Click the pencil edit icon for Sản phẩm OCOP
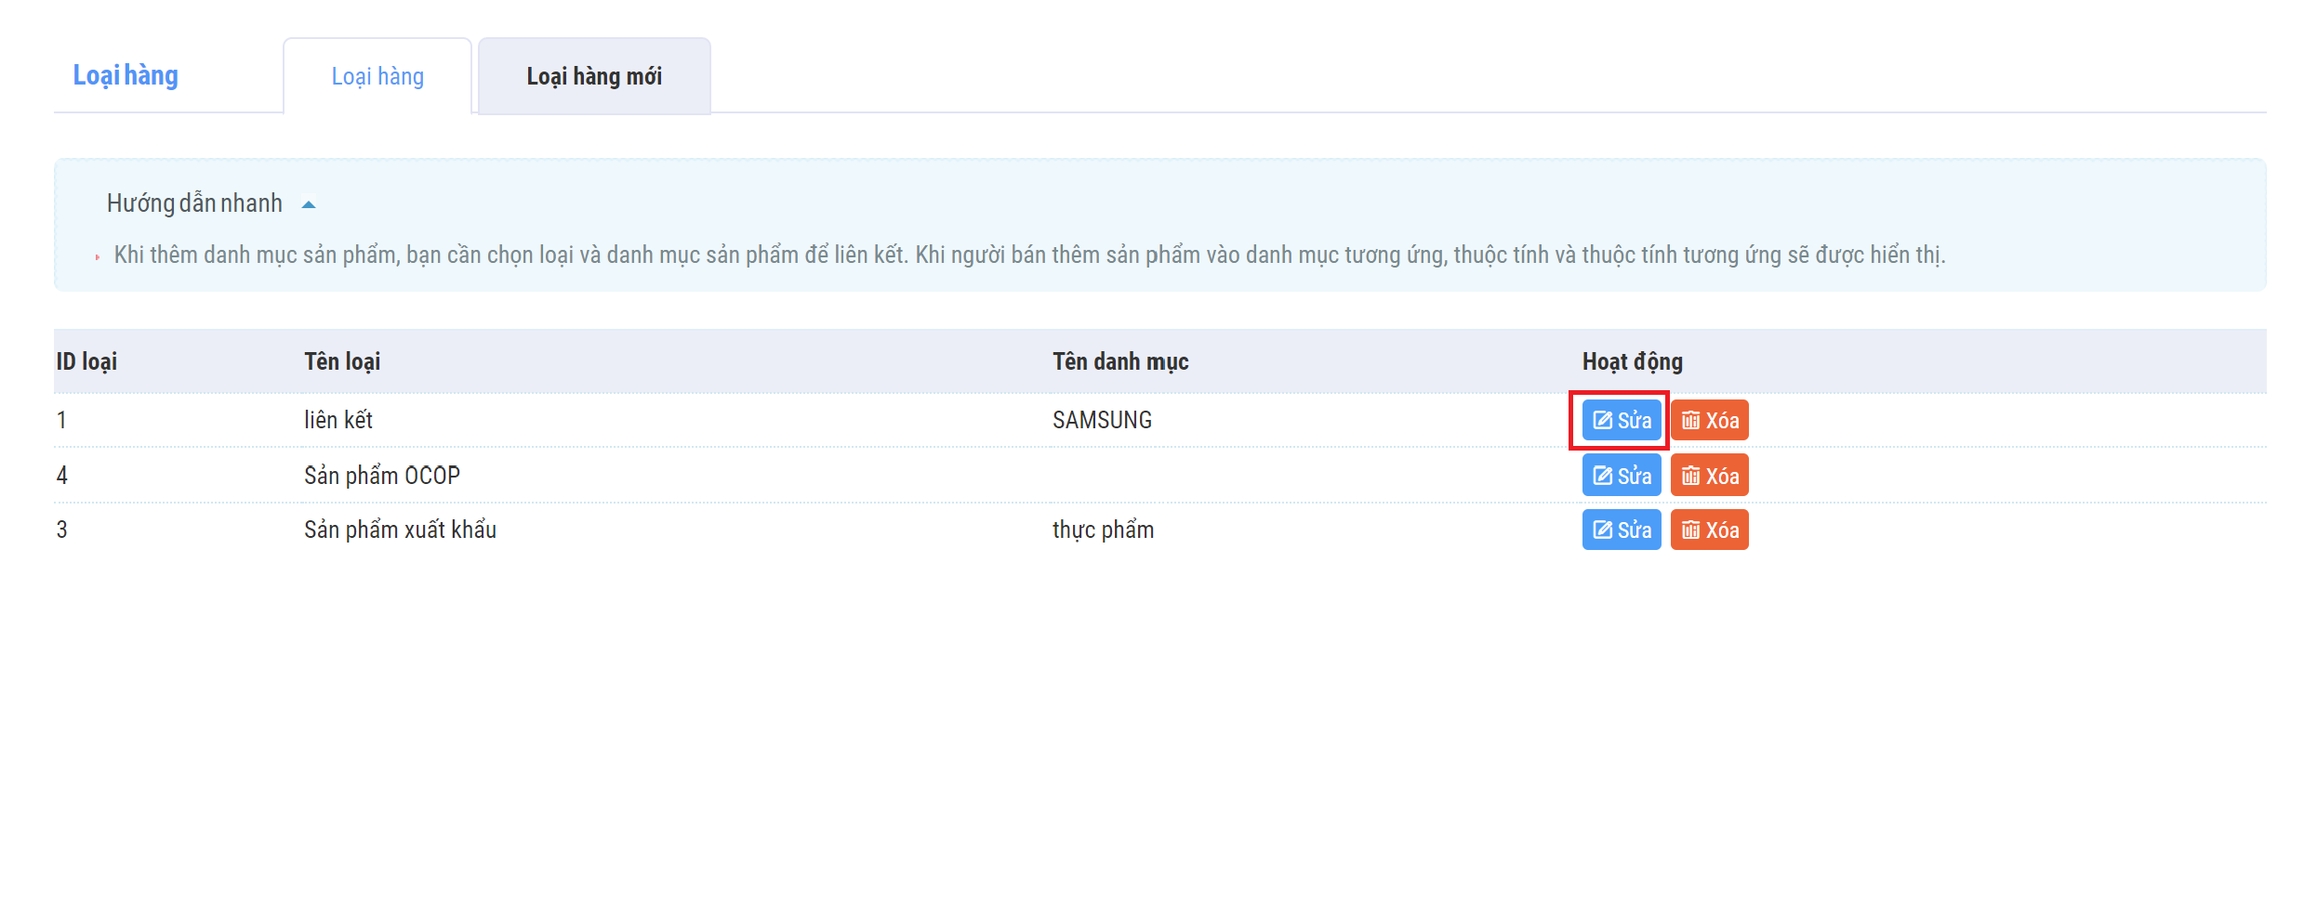The image size is (2304, 916). tap(1601, 475)
